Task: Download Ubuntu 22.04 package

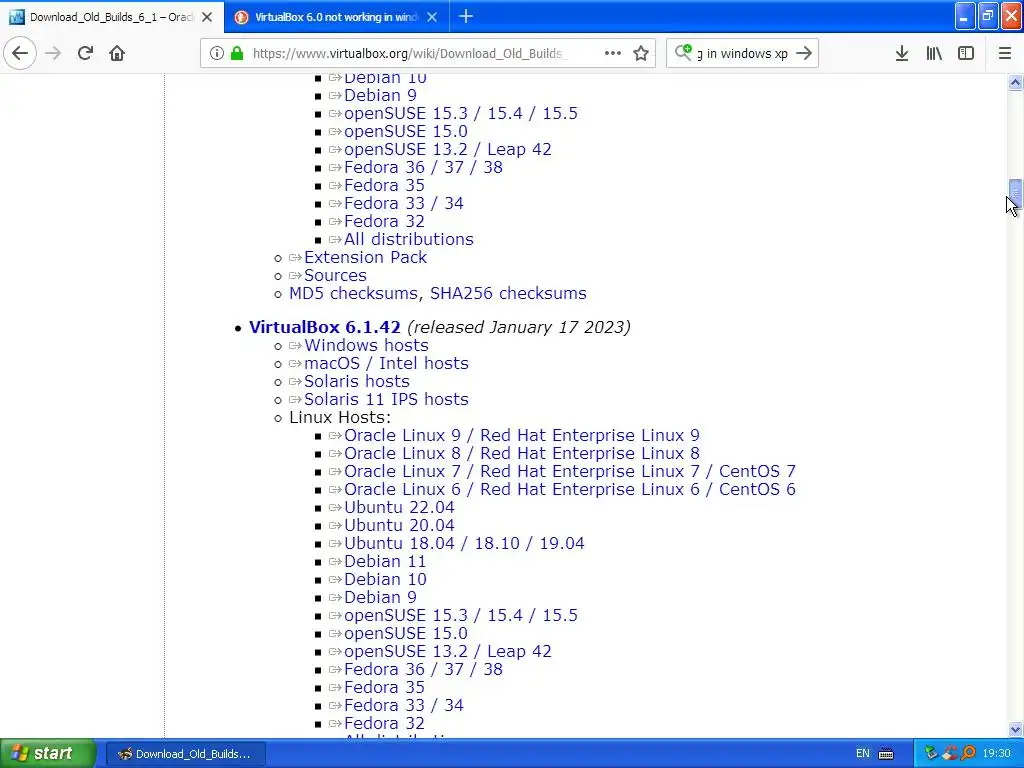Action: pyautogui.click(x=399, y=507)
